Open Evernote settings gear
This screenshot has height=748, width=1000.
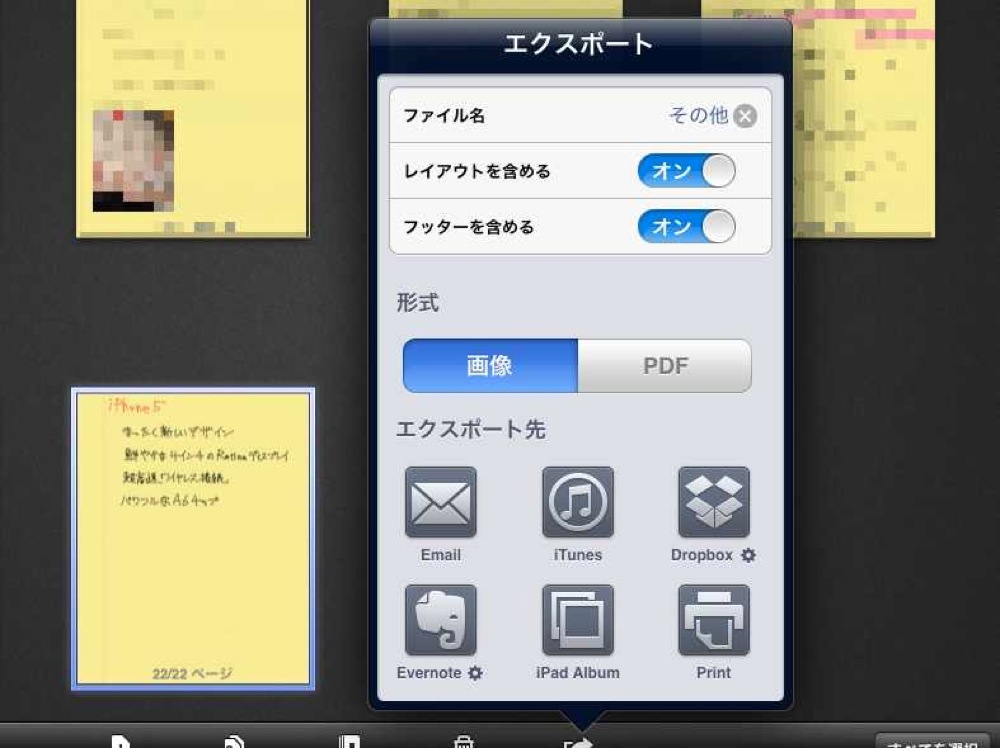[x=475, y=673]
